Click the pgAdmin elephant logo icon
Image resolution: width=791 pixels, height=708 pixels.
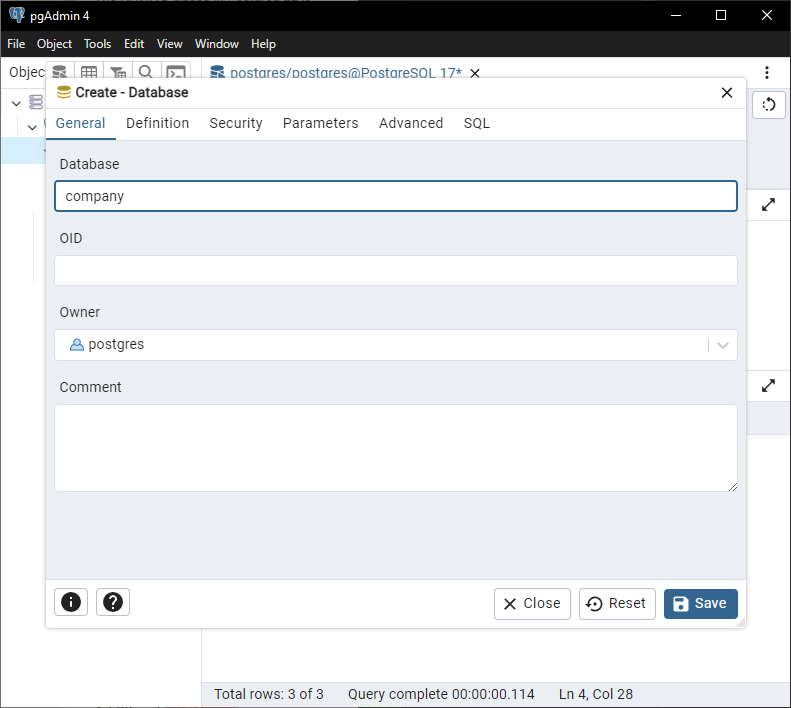point(17,15)
